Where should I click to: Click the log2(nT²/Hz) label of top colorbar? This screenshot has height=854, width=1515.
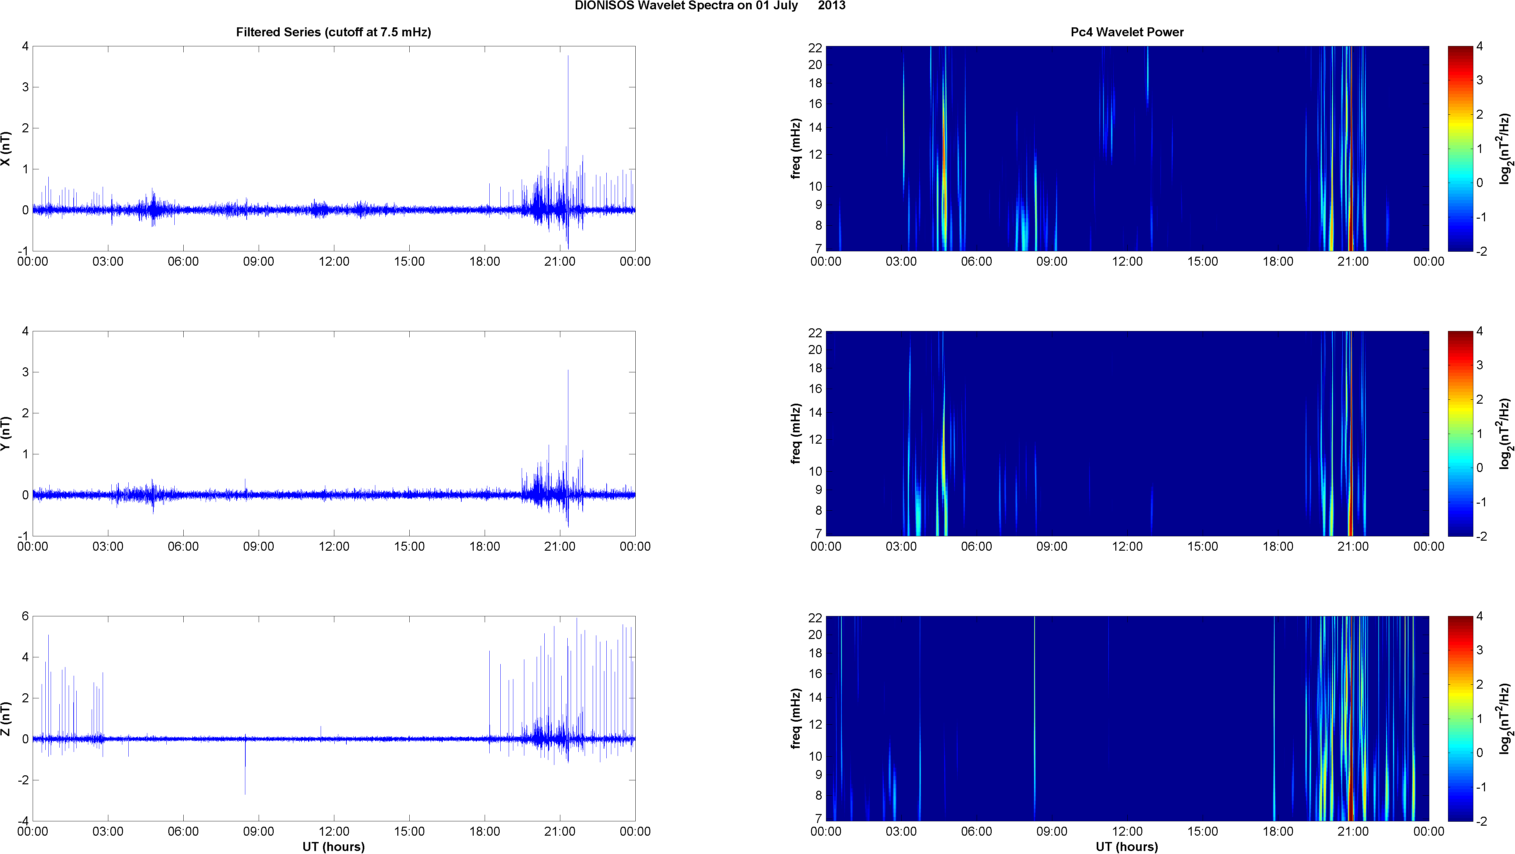[x=1504, y=148]
